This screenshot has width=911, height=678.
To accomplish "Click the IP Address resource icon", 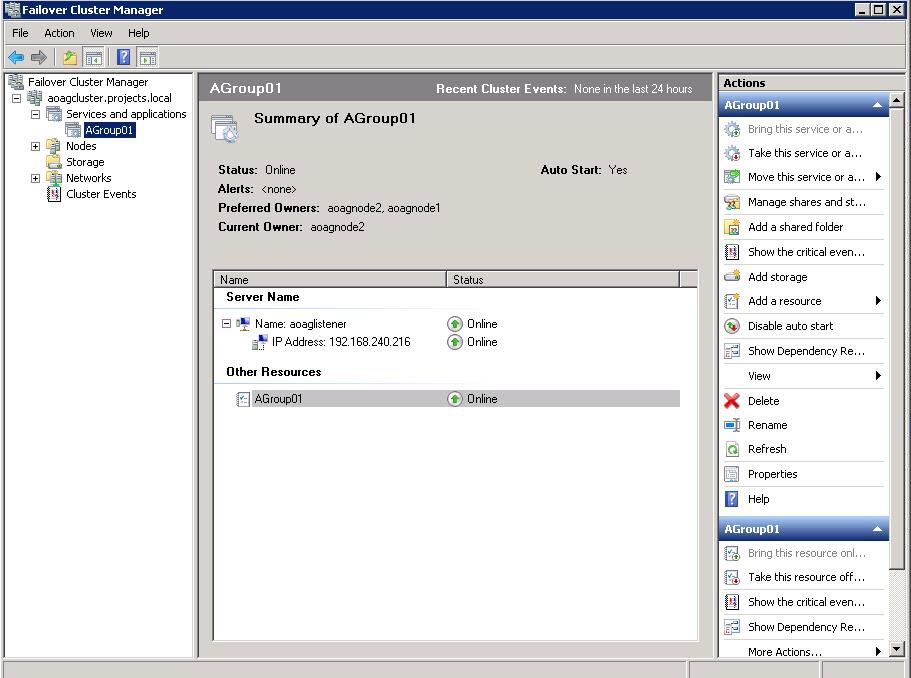I will point(260,342).
